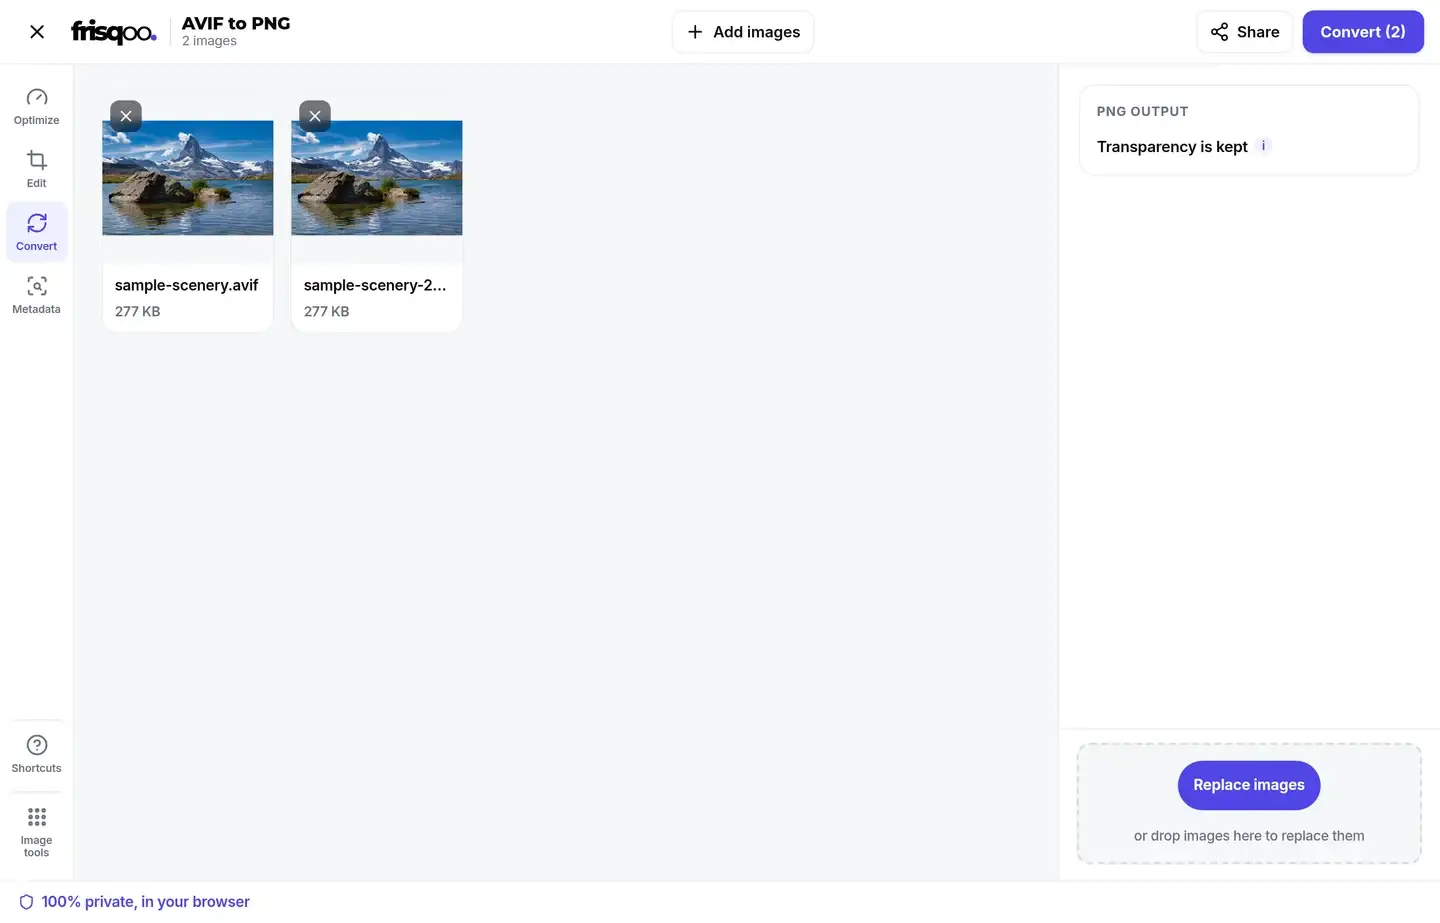Viewport: 1440px width, 923px height.
Task: Click the 277 KB size under sample-scenery-2
Action: click(327, 311)
